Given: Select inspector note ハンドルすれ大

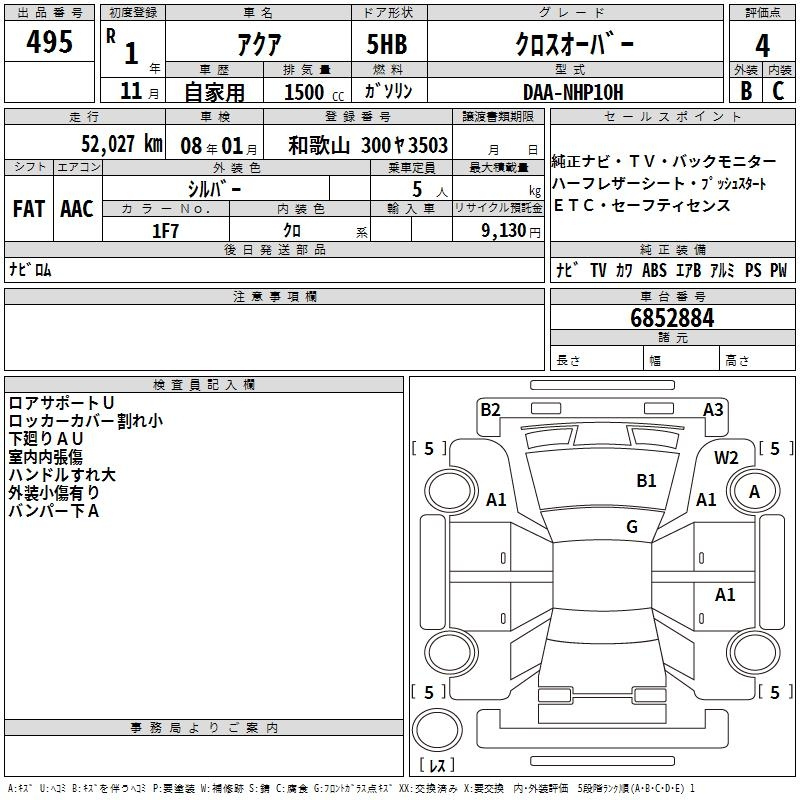Looking at the screenshot, I should tap(62, 474).
